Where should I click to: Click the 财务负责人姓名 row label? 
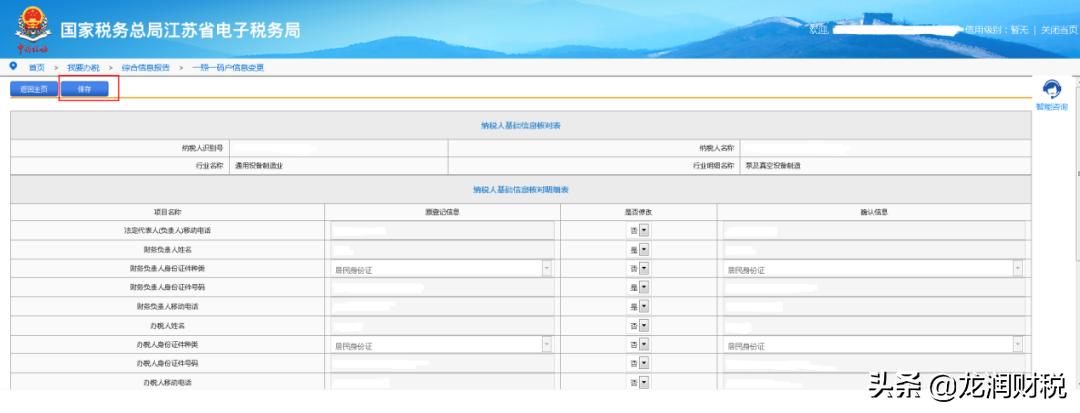pyautogui.click(x=167, y=250)
